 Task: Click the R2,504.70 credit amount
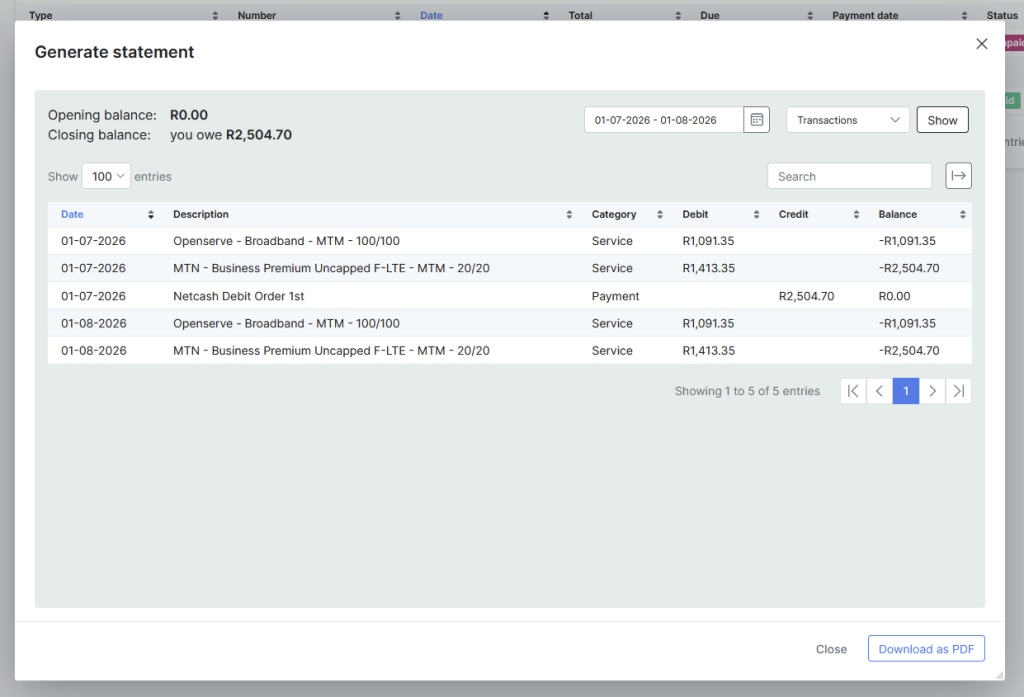pyautogui.click(x=806, y=296)
